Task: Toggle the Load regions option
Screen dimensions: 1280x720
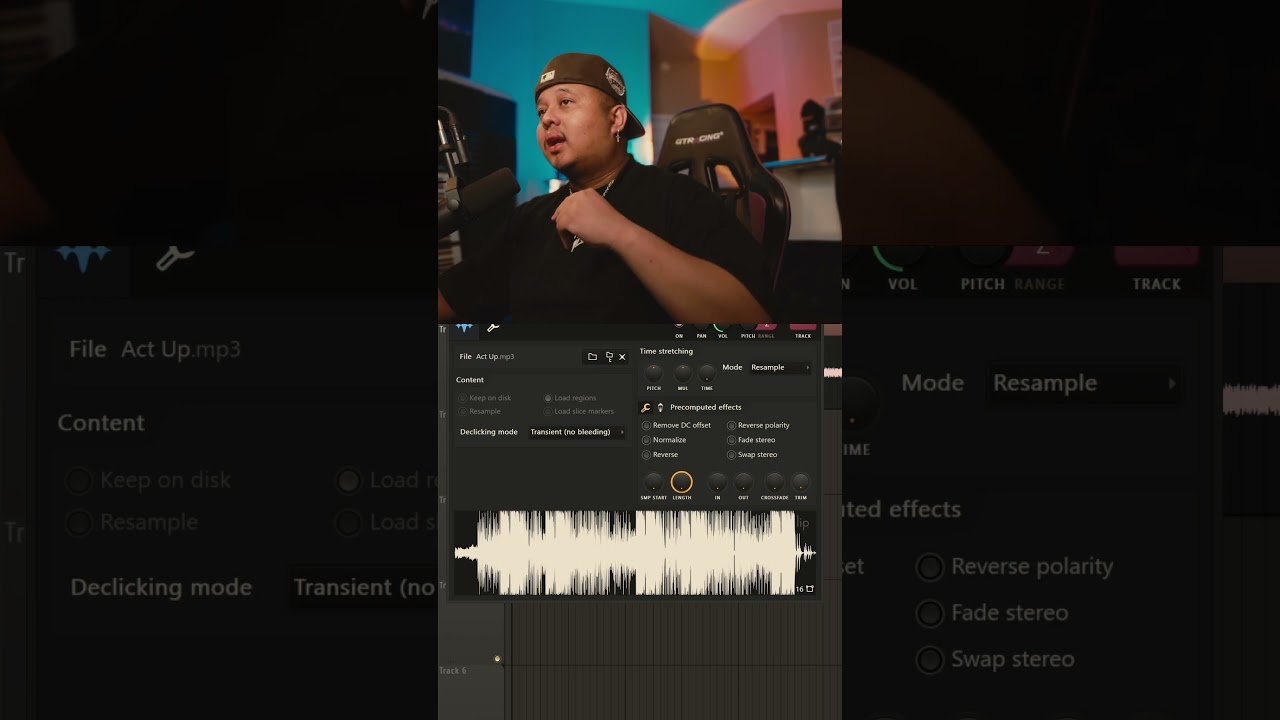Action: tap(570, 398)
